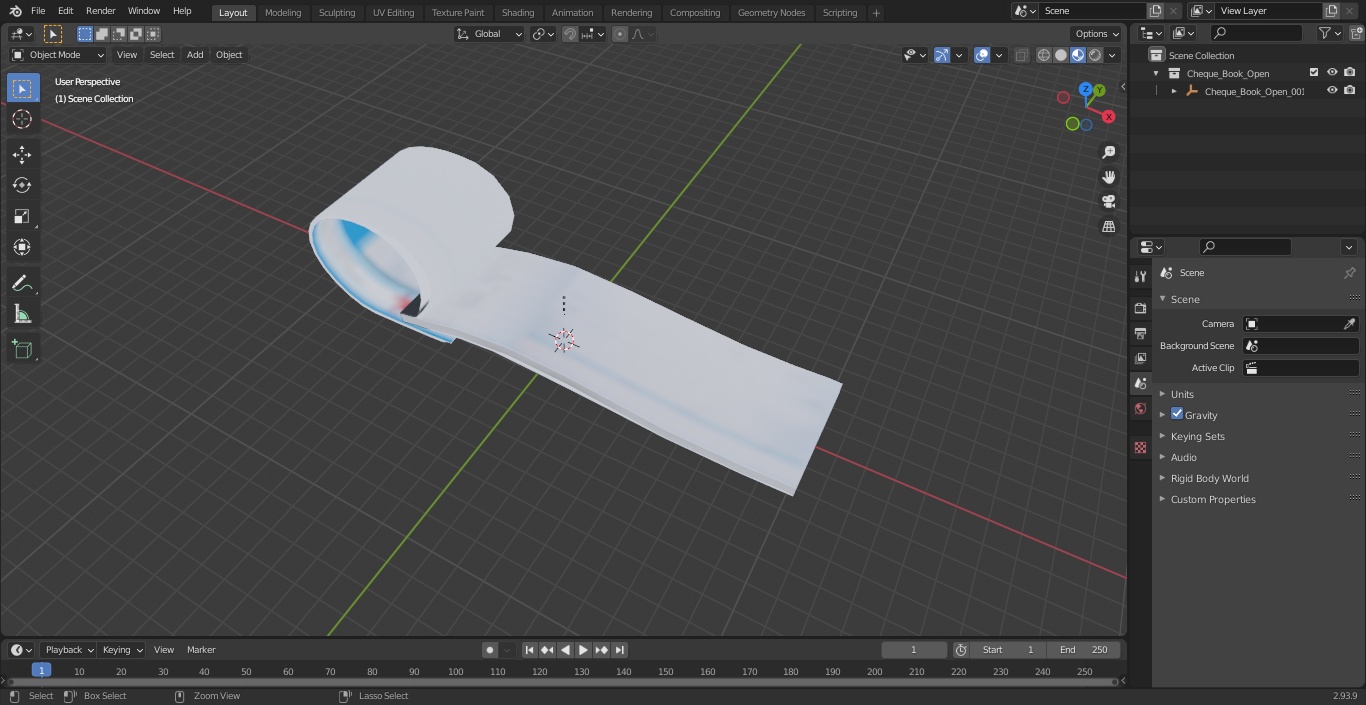Select the Add Cube tool
The height and width of the screenshot is (705, 1366).
[x=22, y=350]
